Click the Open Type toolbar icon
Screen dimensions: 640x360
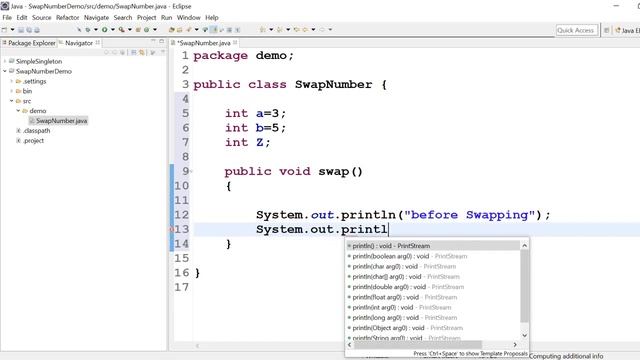(x=171, y=30)
